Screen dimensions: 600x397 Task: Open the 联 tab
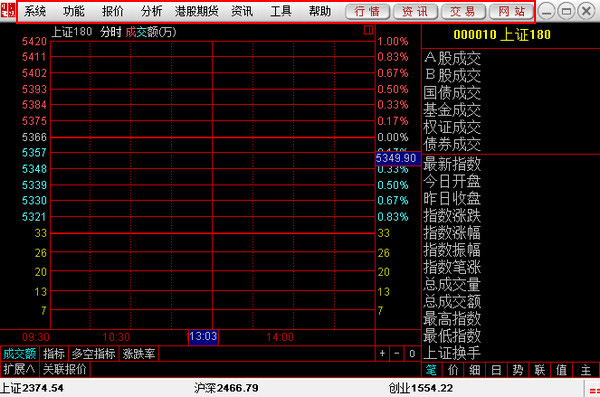tap(540, 370)
